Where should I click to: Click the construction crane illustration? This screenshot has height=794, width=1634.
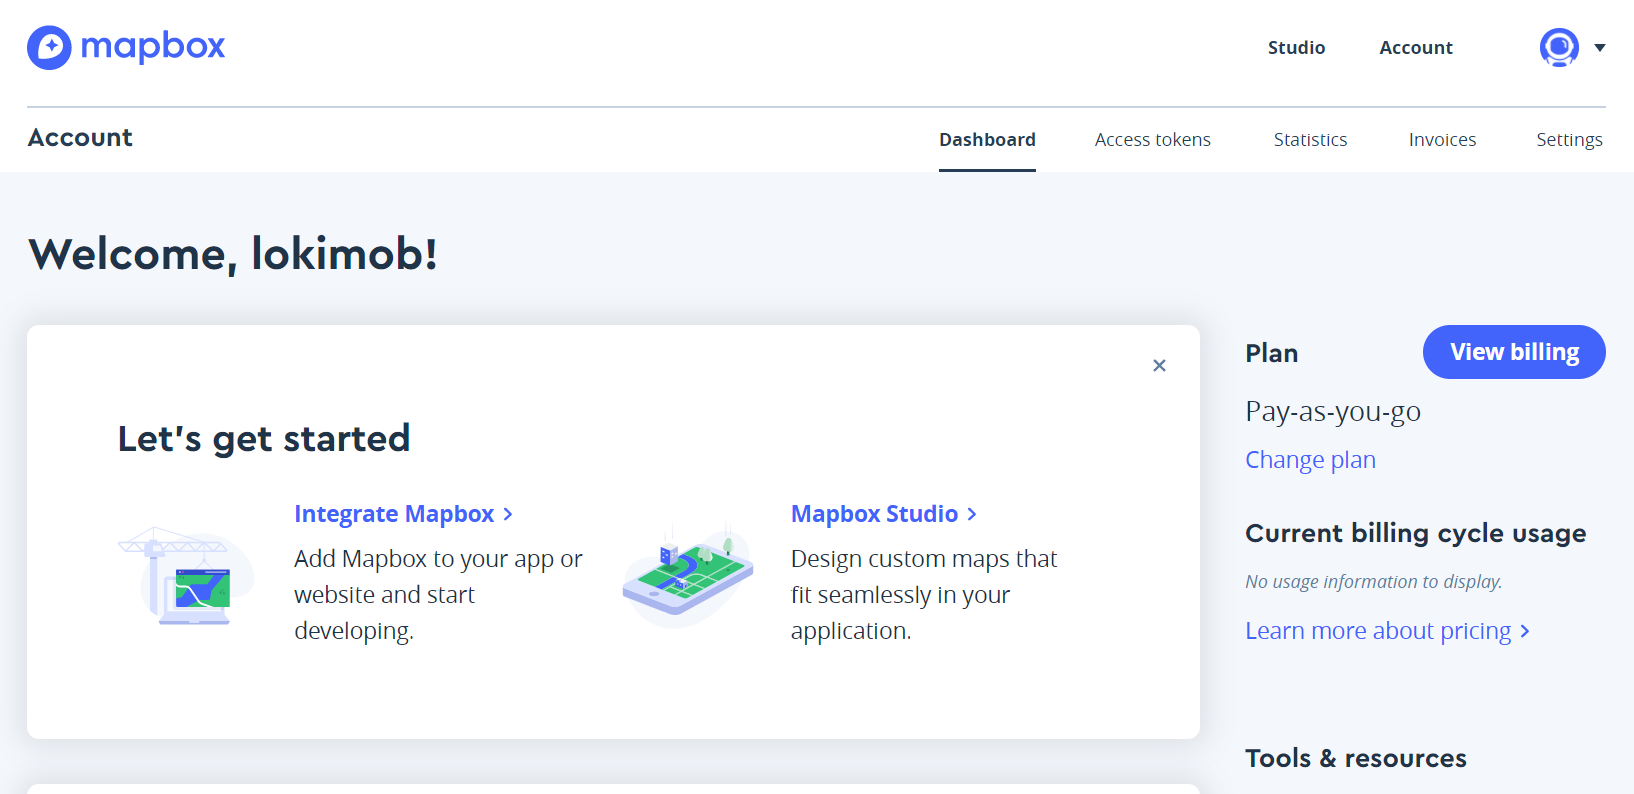click(186, 576)
